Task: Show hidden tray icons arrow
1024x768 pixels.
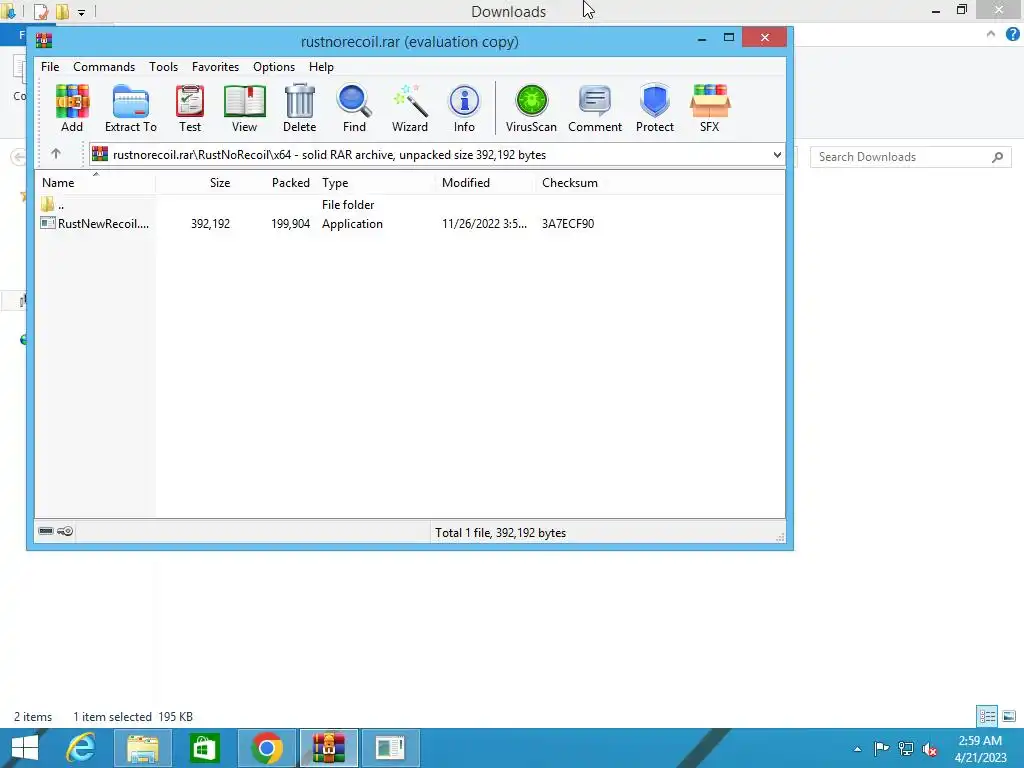Action: click(857, 749)
